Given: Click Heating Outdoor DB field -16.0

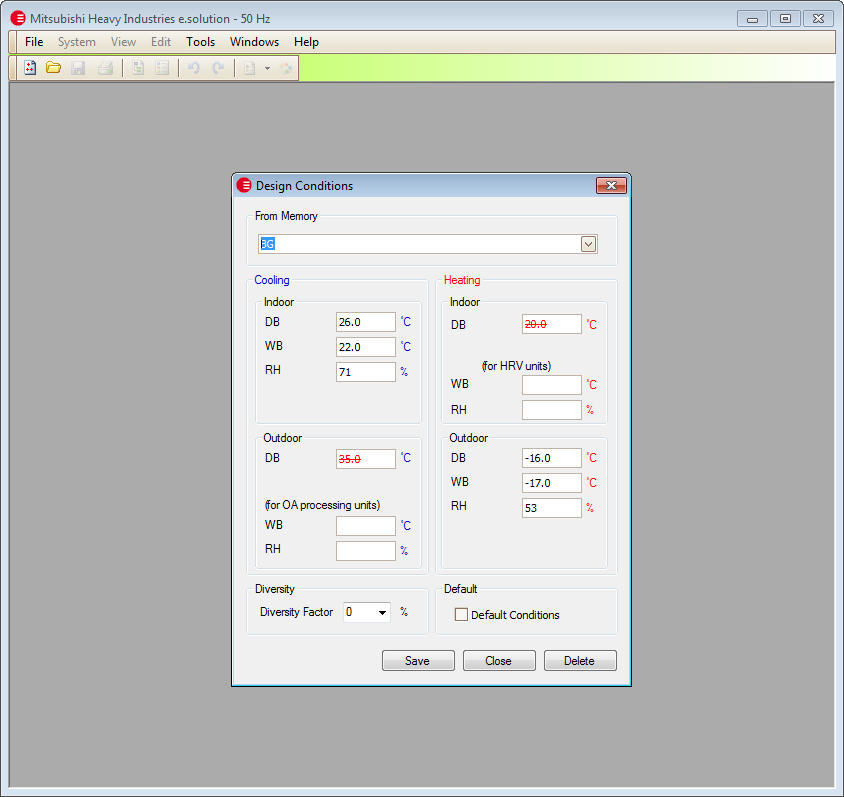Looking at the screenshot, I should (552, 458).
